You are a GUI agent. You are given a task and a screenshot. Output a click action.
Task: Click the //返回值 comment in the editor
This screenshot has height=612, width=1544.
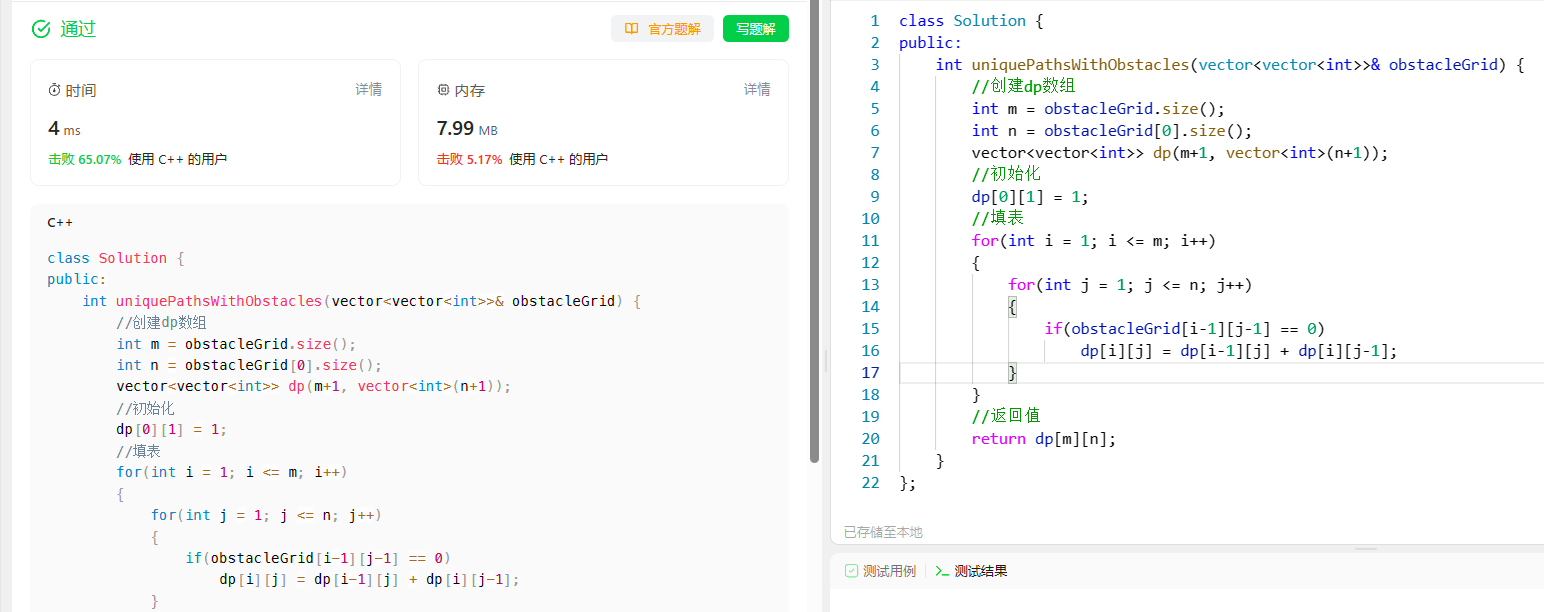point(1006,417)
